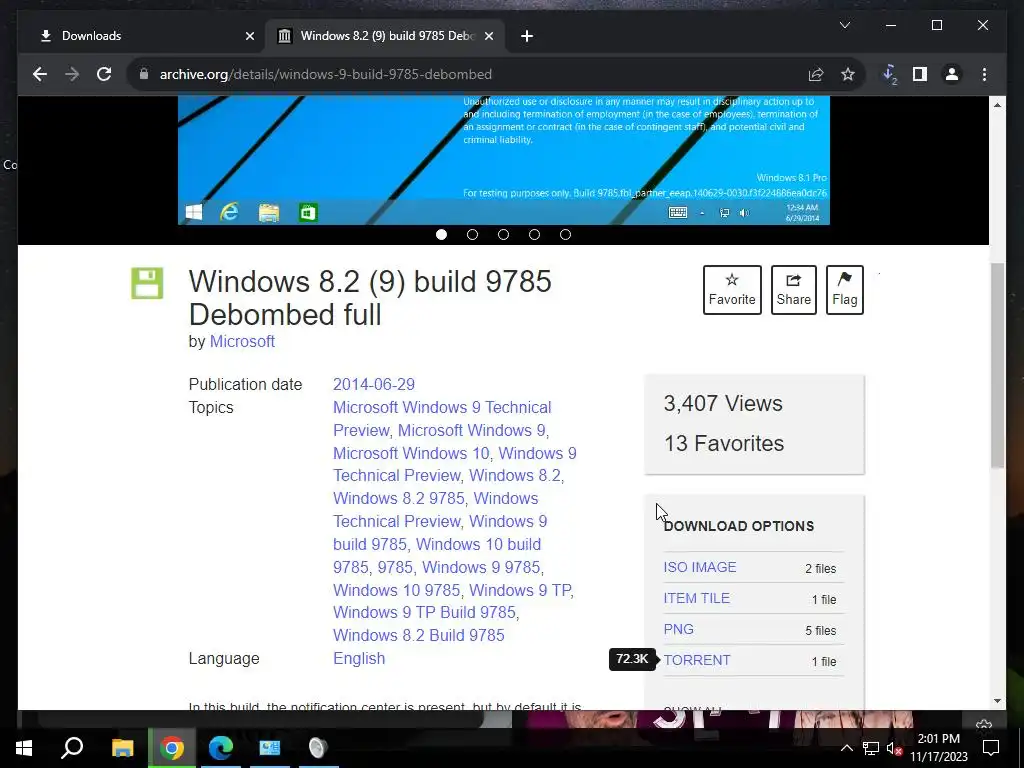Launch Microsoft Edge from the taskbar
The height and width of the screenshot is (768, 1024).
[x=221, y=748]
